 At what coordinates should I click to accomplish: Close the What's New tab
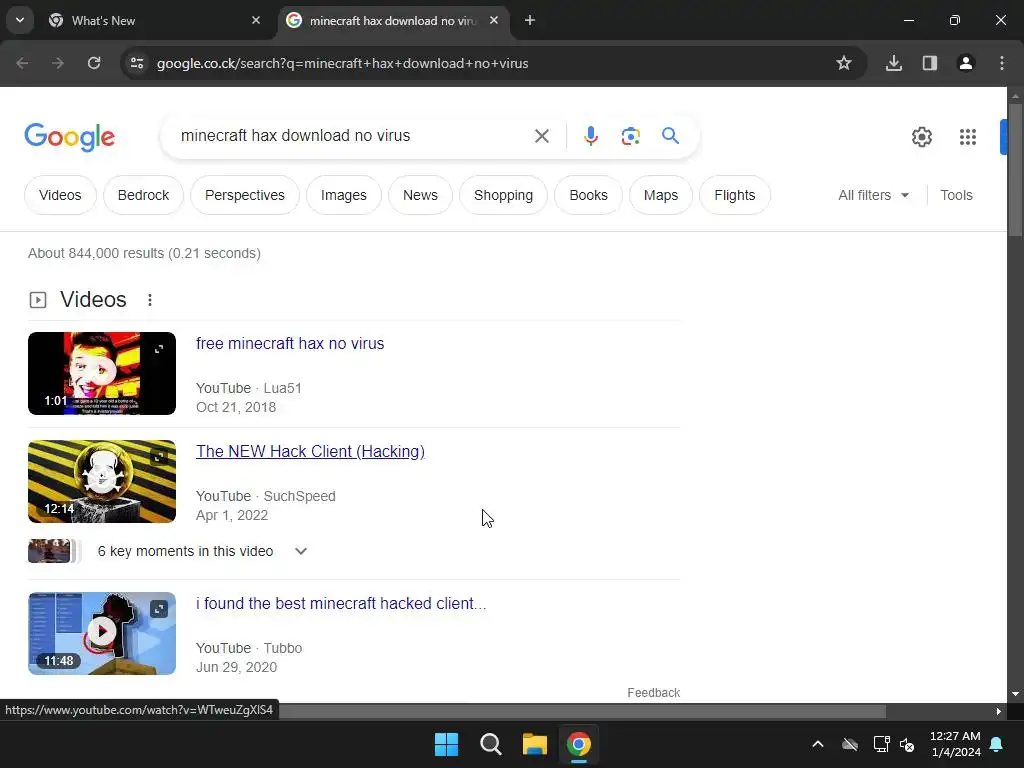coord(256,21)
